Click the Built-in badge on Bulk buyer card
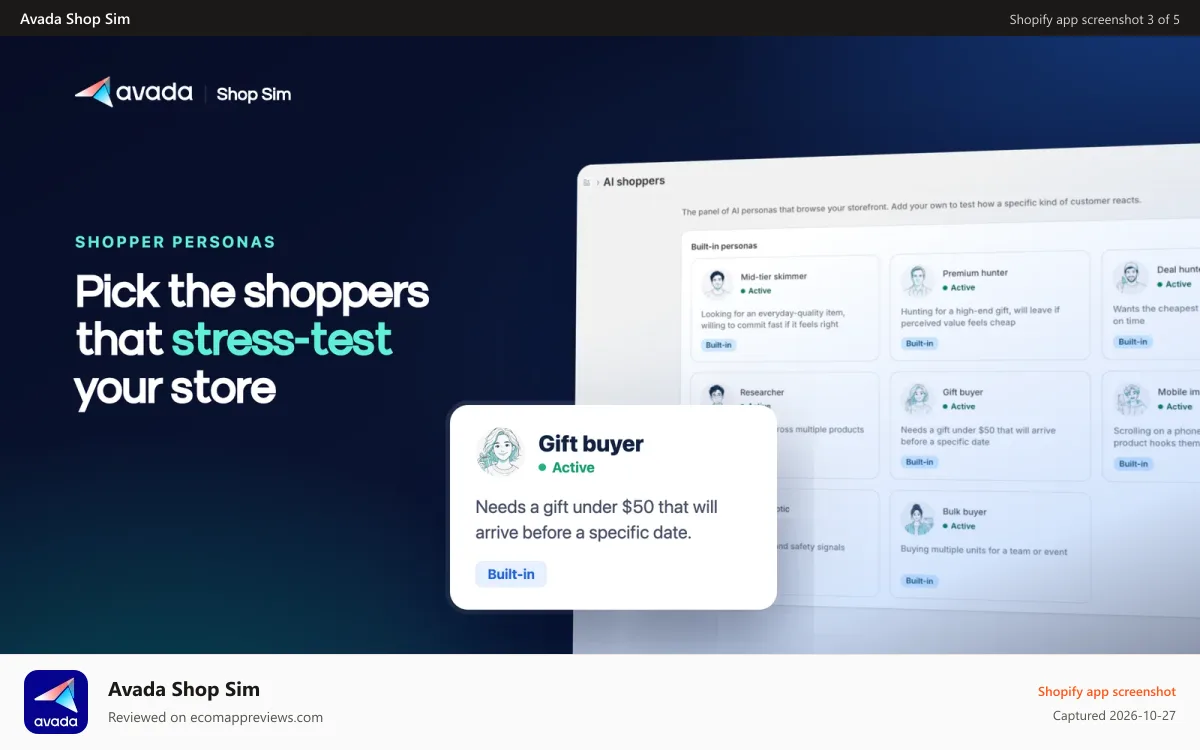The width and height of the screenshot is (1200, 750). 919,581
